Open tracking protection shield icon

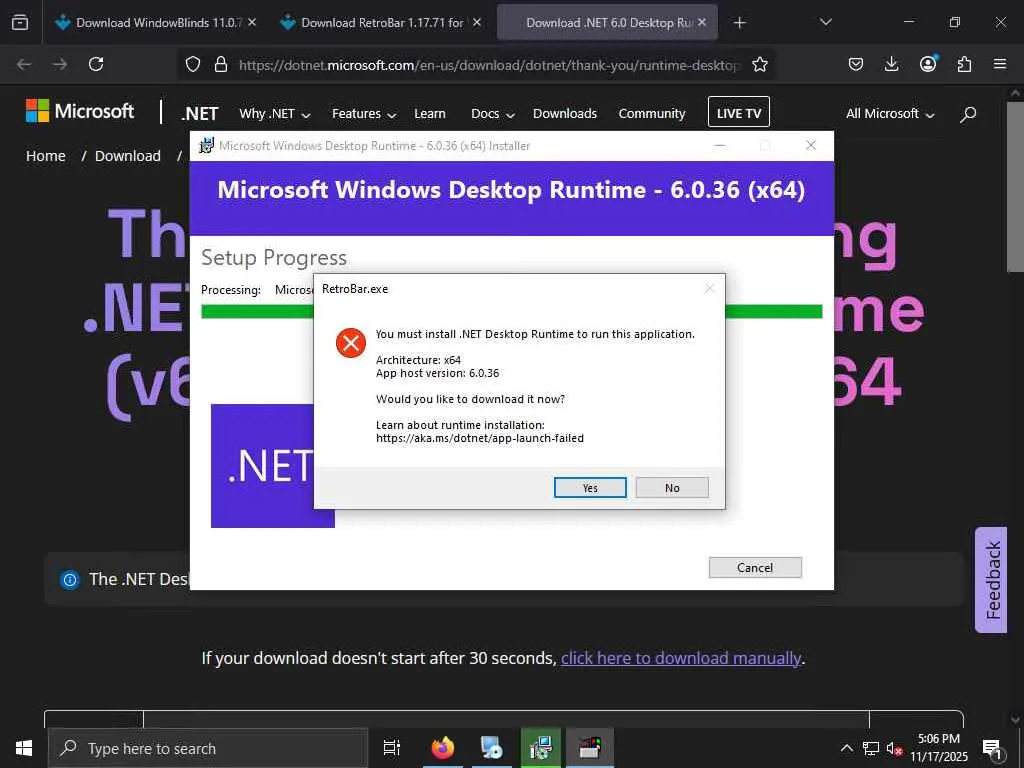(193, 64)
